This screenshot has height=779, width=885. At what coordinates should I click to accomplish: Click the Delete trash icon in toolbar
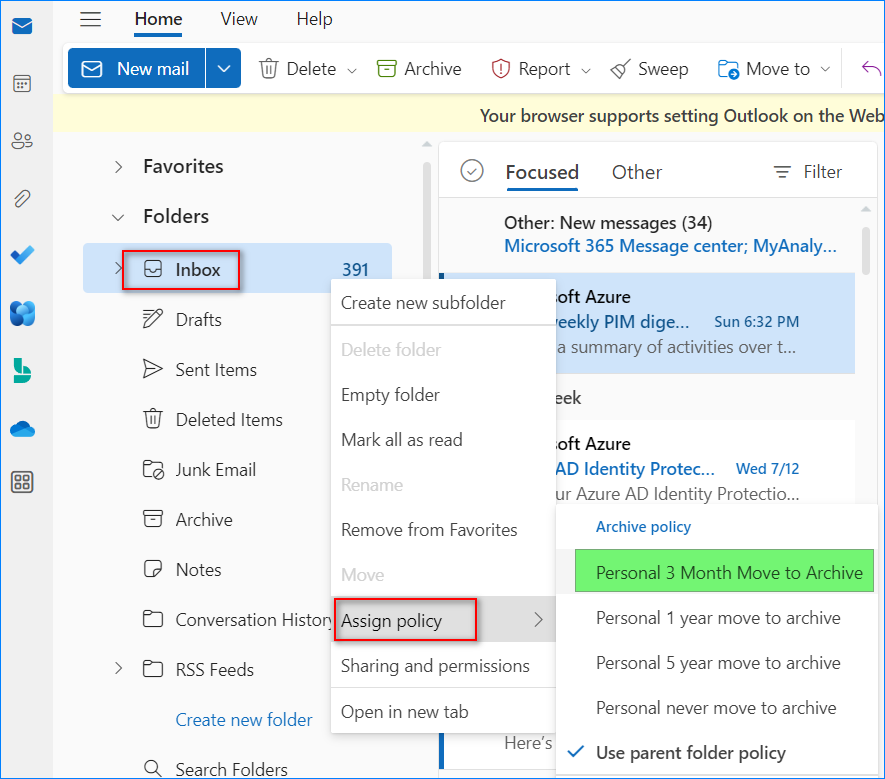click(x=268, y=69)
